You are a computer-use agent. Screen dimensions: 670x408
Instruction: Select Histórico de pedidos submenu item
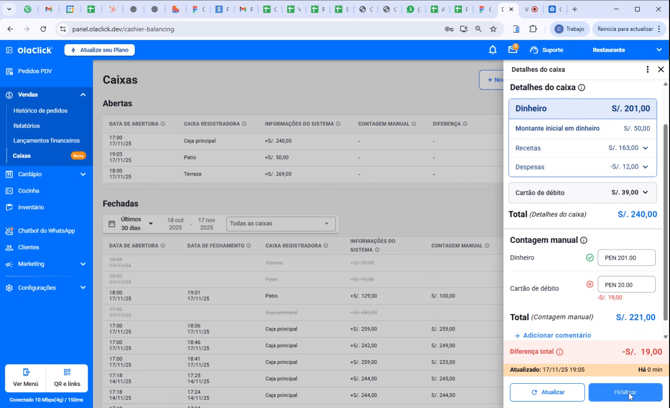40,111
